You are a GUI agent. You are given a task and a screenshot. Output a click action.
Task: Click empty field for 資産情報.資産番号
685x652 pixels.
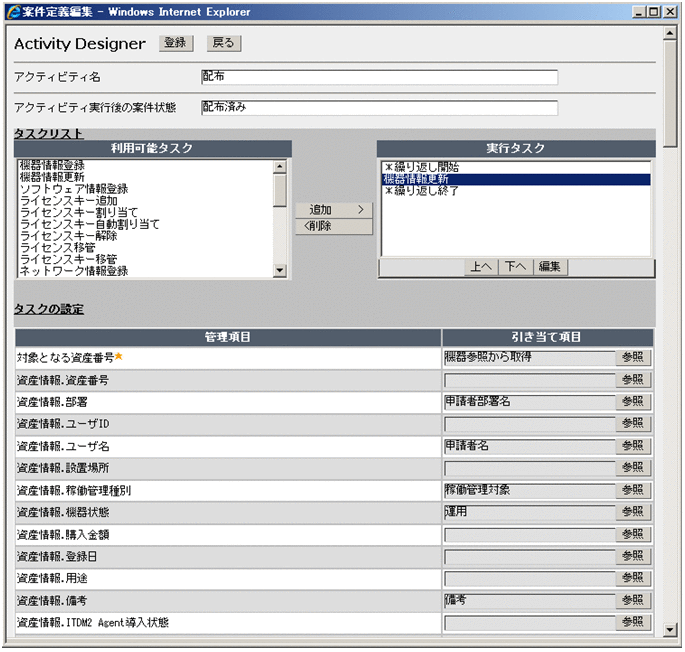point(529,380)
